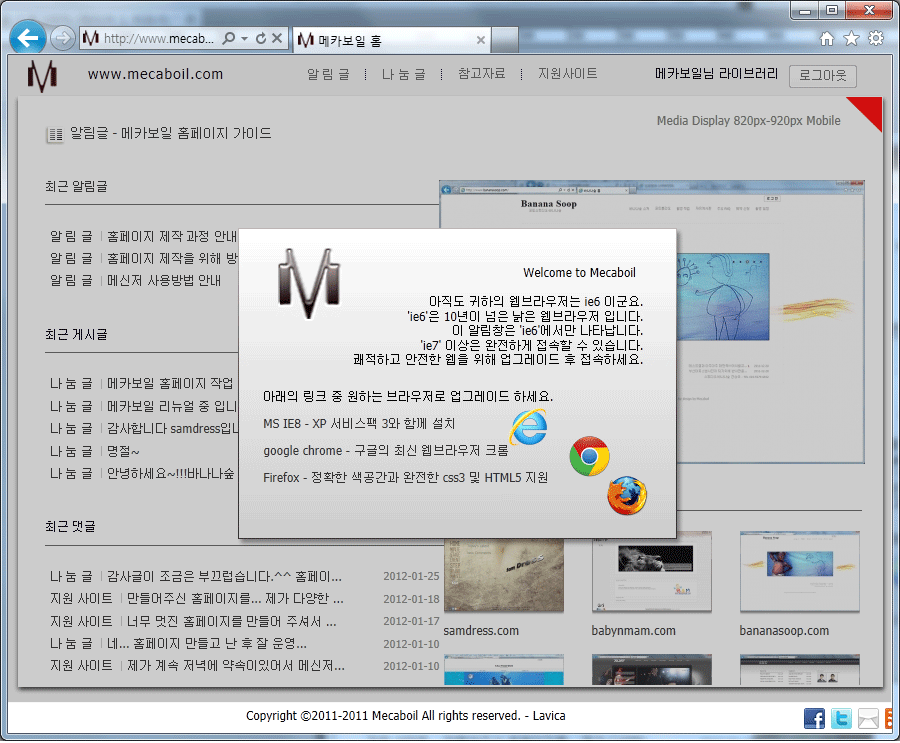Open browser Tools gear icon
Image resolution: width=900 pixels, height=743 pixels.
pyautogui.click(x=876, y=38)
